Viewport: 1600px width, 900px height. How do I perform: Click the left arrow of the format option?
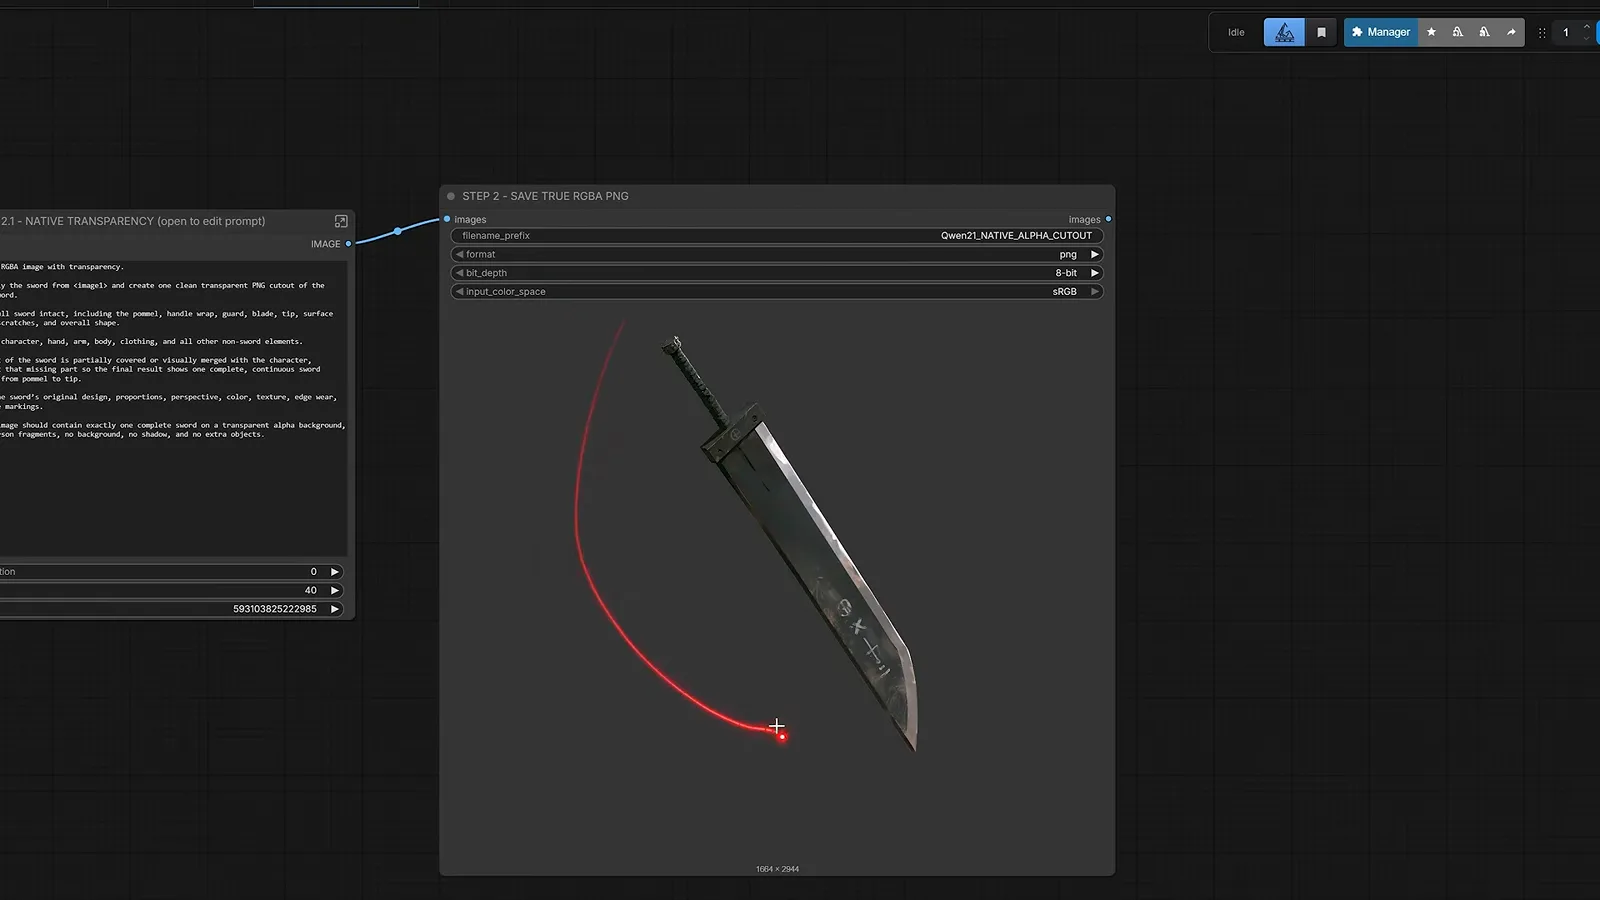[460, 254]
